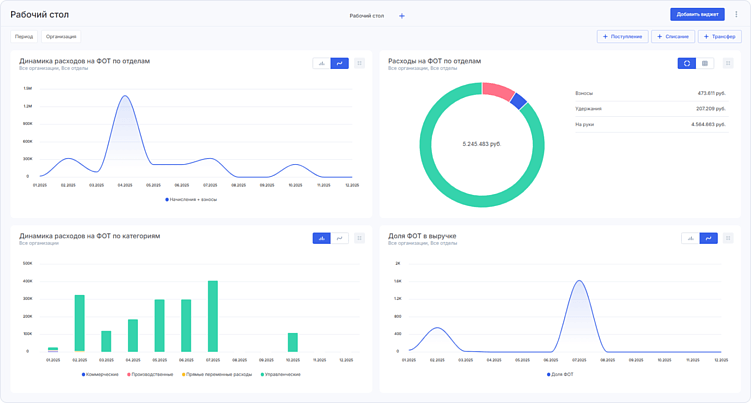This screenshot has width=751, height=403.
Task: Select line chart view in department dynamics widget
Action: click(x=340, y=63)
